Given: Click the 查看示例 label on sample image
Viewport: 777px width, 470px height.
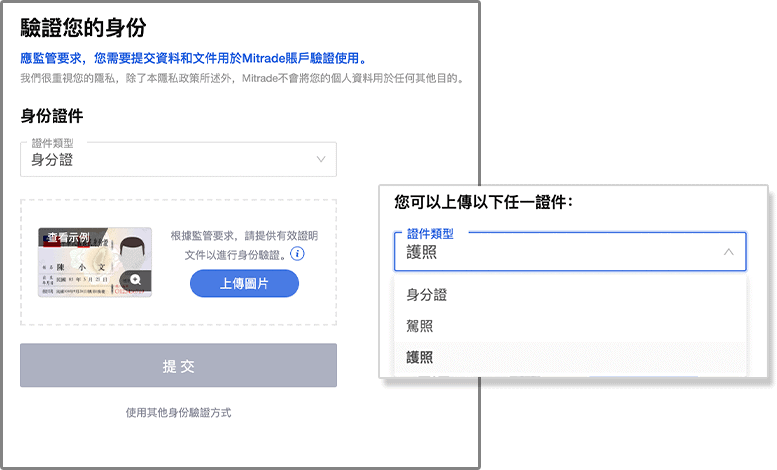Looking at the screenshot, I should tap(68, 237).
